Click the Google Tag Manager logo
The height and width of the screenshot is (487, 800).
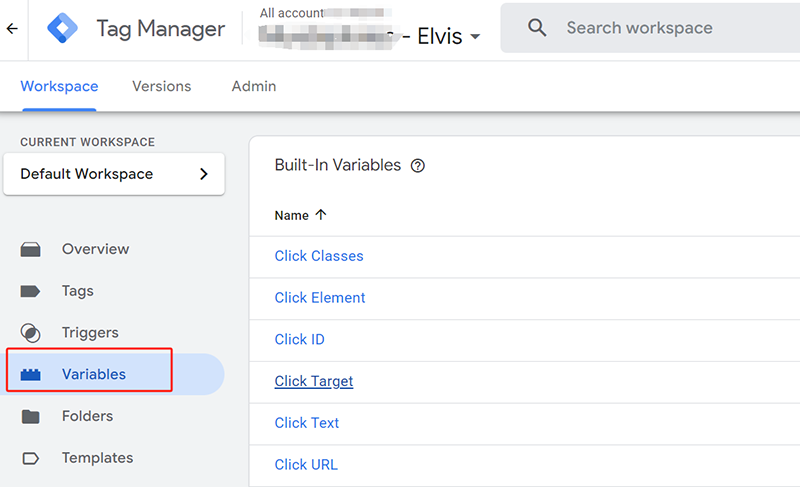pos(64,29)
